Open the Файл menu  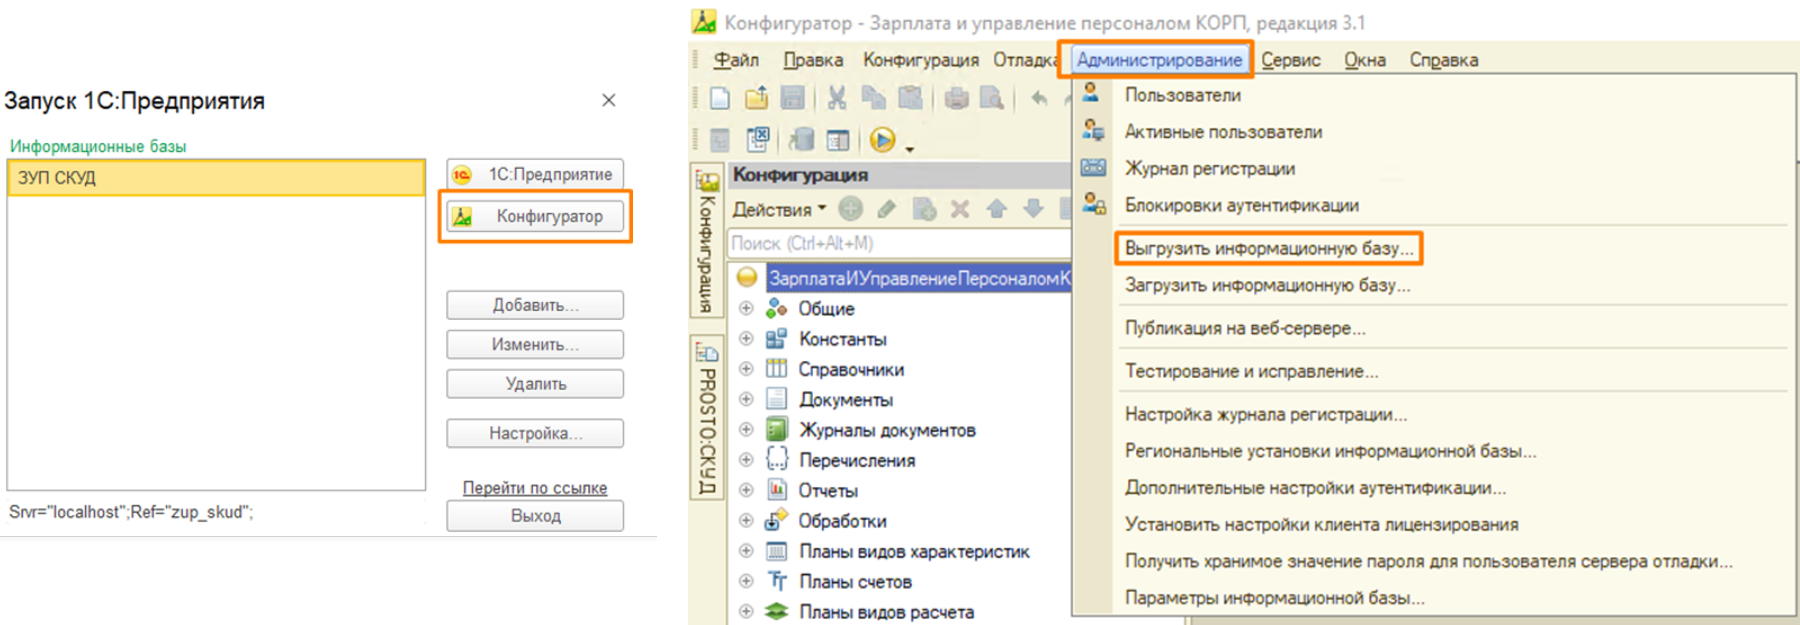736,60
